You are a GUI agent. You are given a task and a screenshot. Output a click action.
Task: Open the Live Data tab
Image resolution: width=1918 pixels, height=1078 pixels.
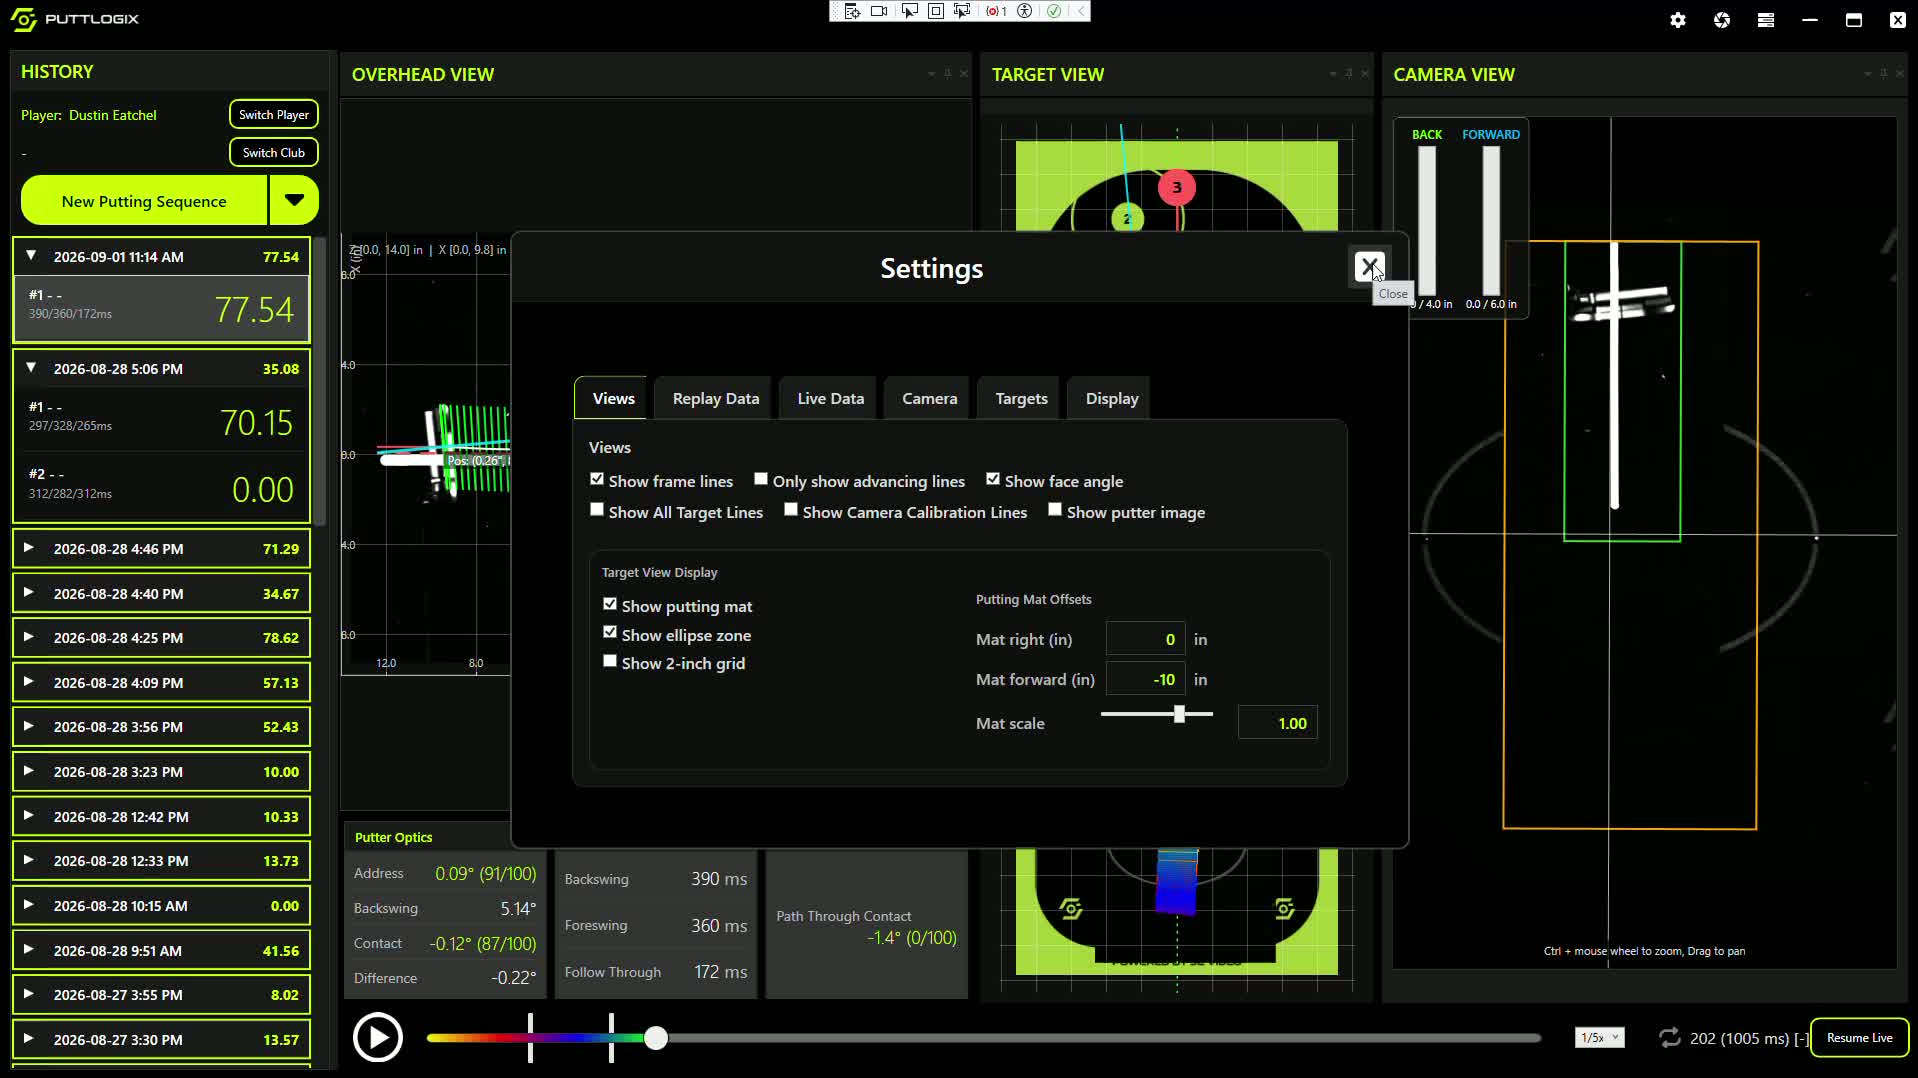830,398
